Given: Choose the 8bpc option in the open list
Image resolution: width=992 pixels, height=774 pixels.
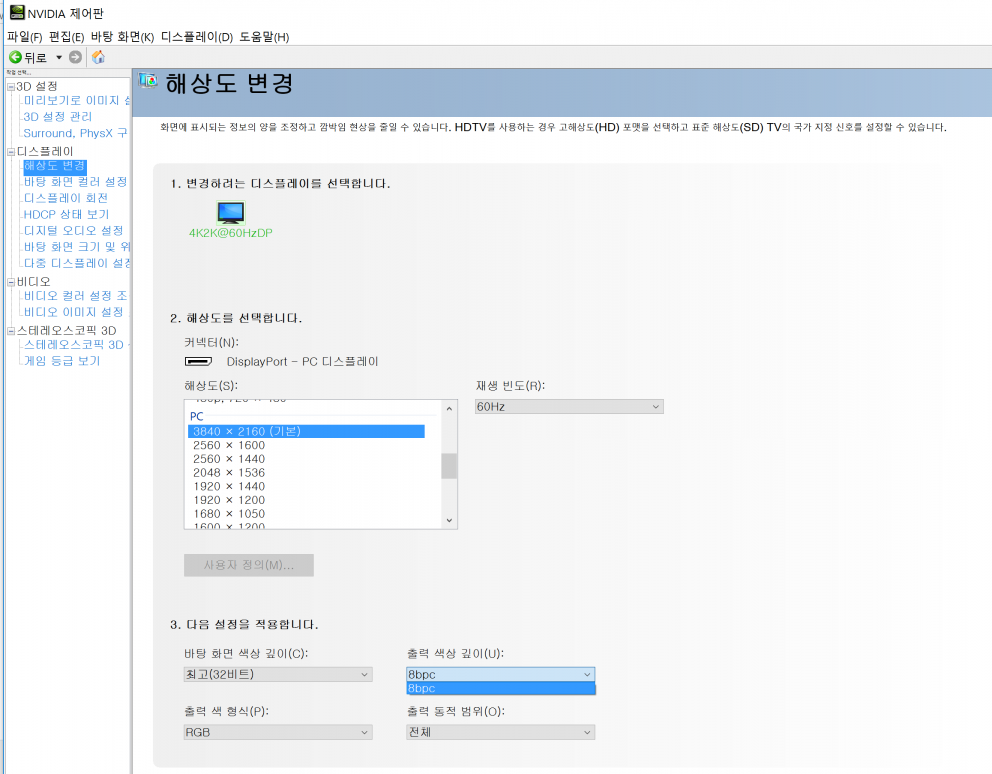Looking at the screenshot, I should (500, 689).
